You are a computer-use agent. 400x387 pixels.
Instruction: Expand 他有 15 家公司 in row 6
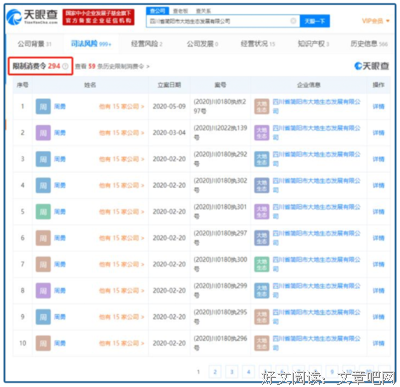pos(122,238)
